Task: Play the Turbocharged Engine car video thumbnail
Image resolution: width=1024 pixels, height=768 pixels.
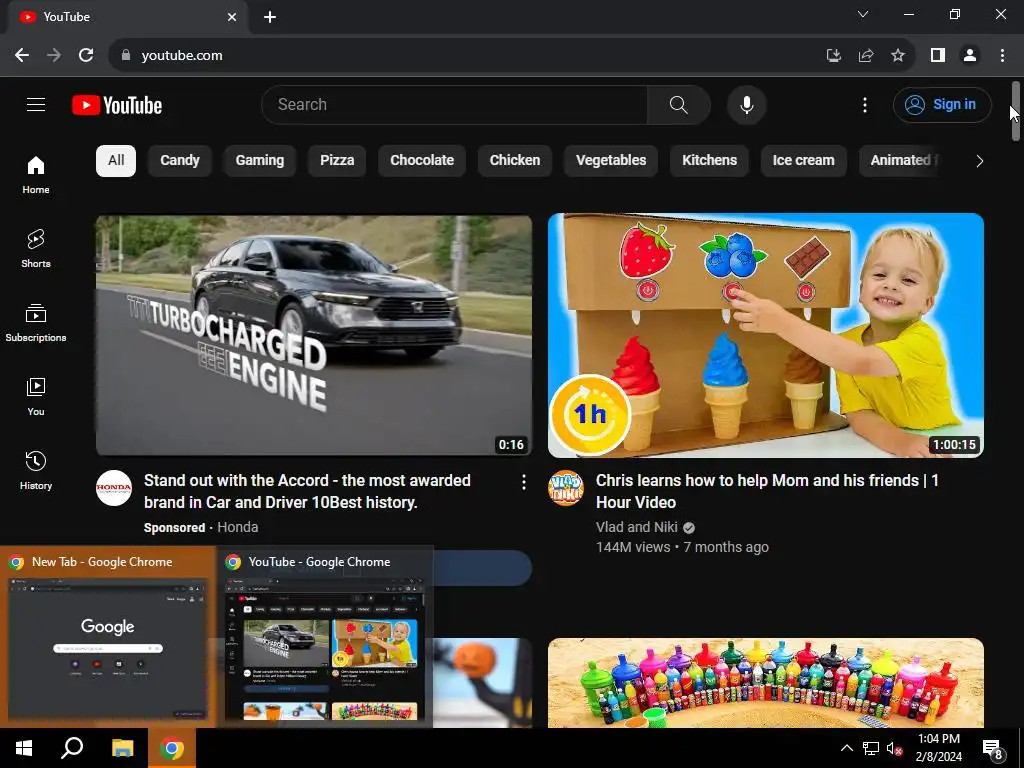Action: coord(313,335)
